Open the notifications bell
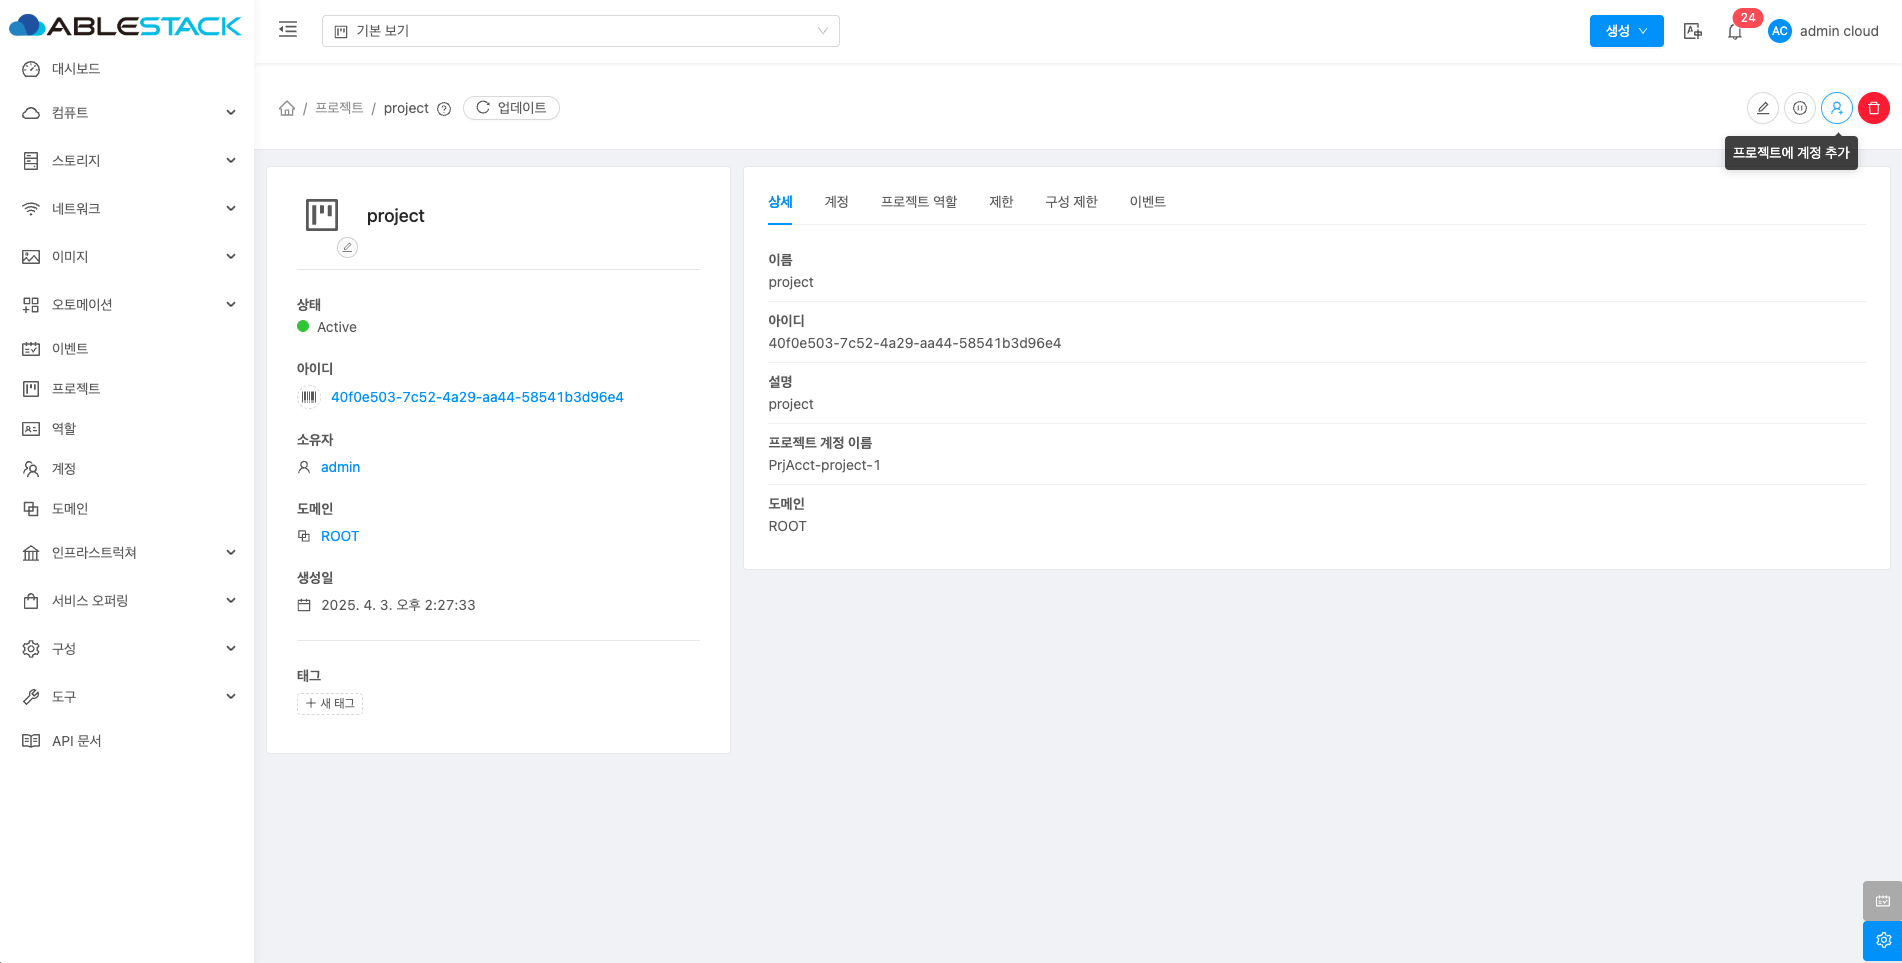 [1735, 32]
